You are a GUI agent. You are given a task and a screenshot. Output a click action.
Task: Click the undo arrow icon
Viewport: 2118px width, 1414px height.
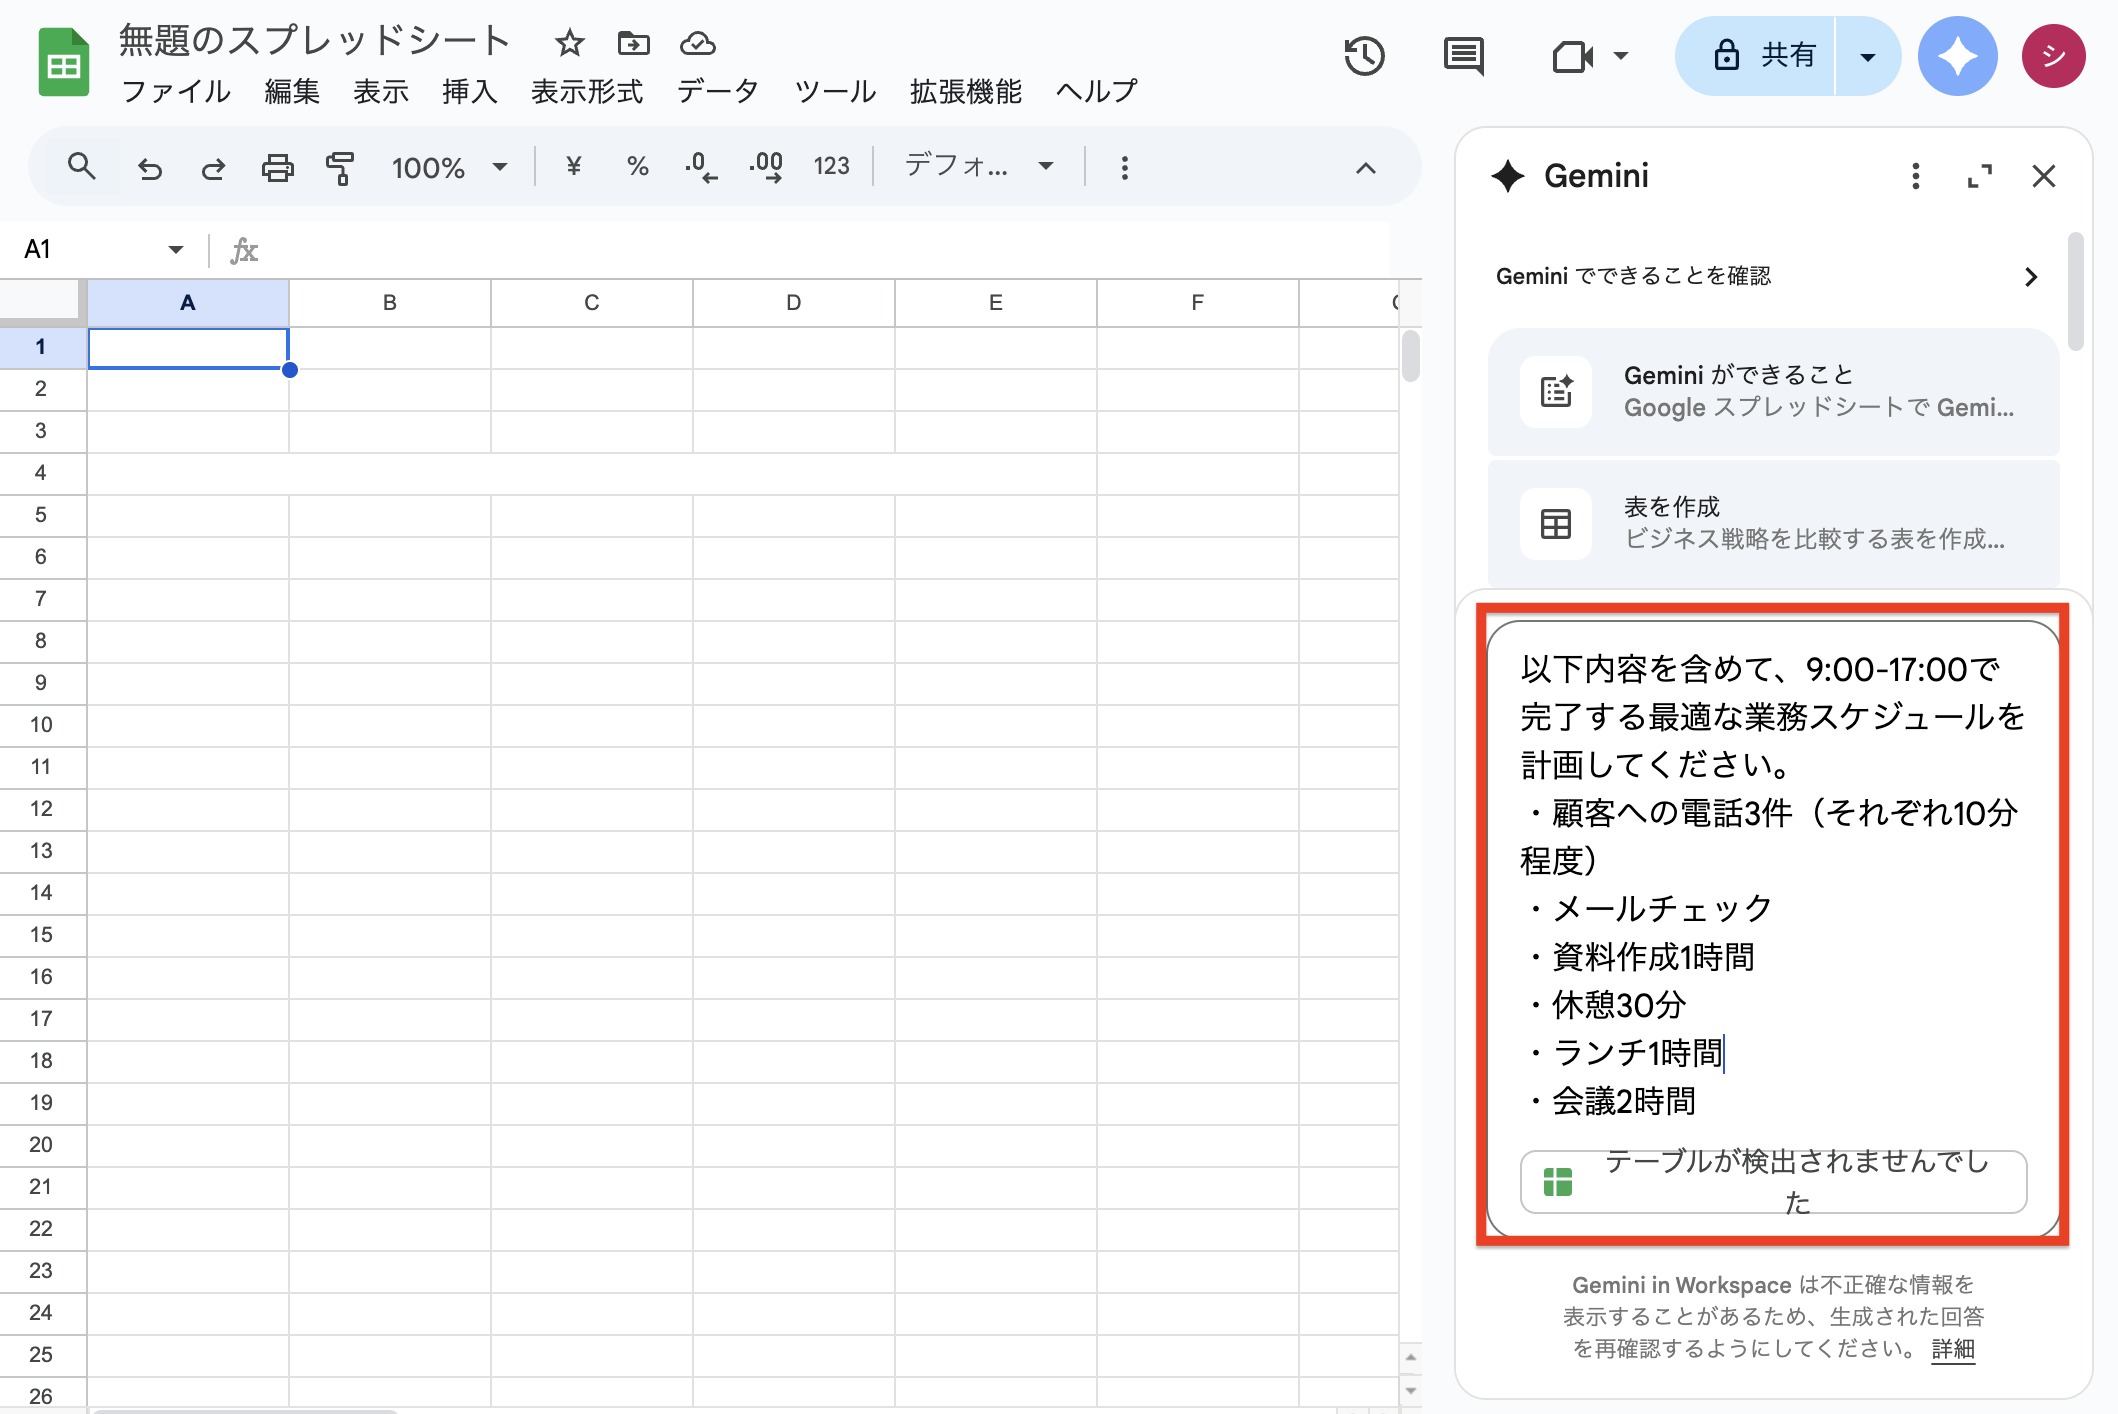150,168
